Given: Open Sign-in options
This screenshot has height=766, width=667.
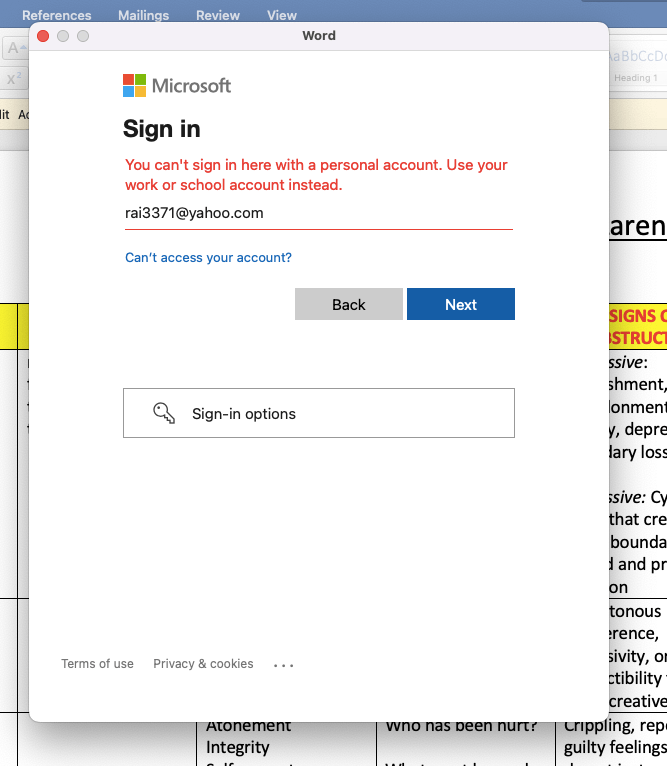Looking at the screenshot, I should 319,413.
